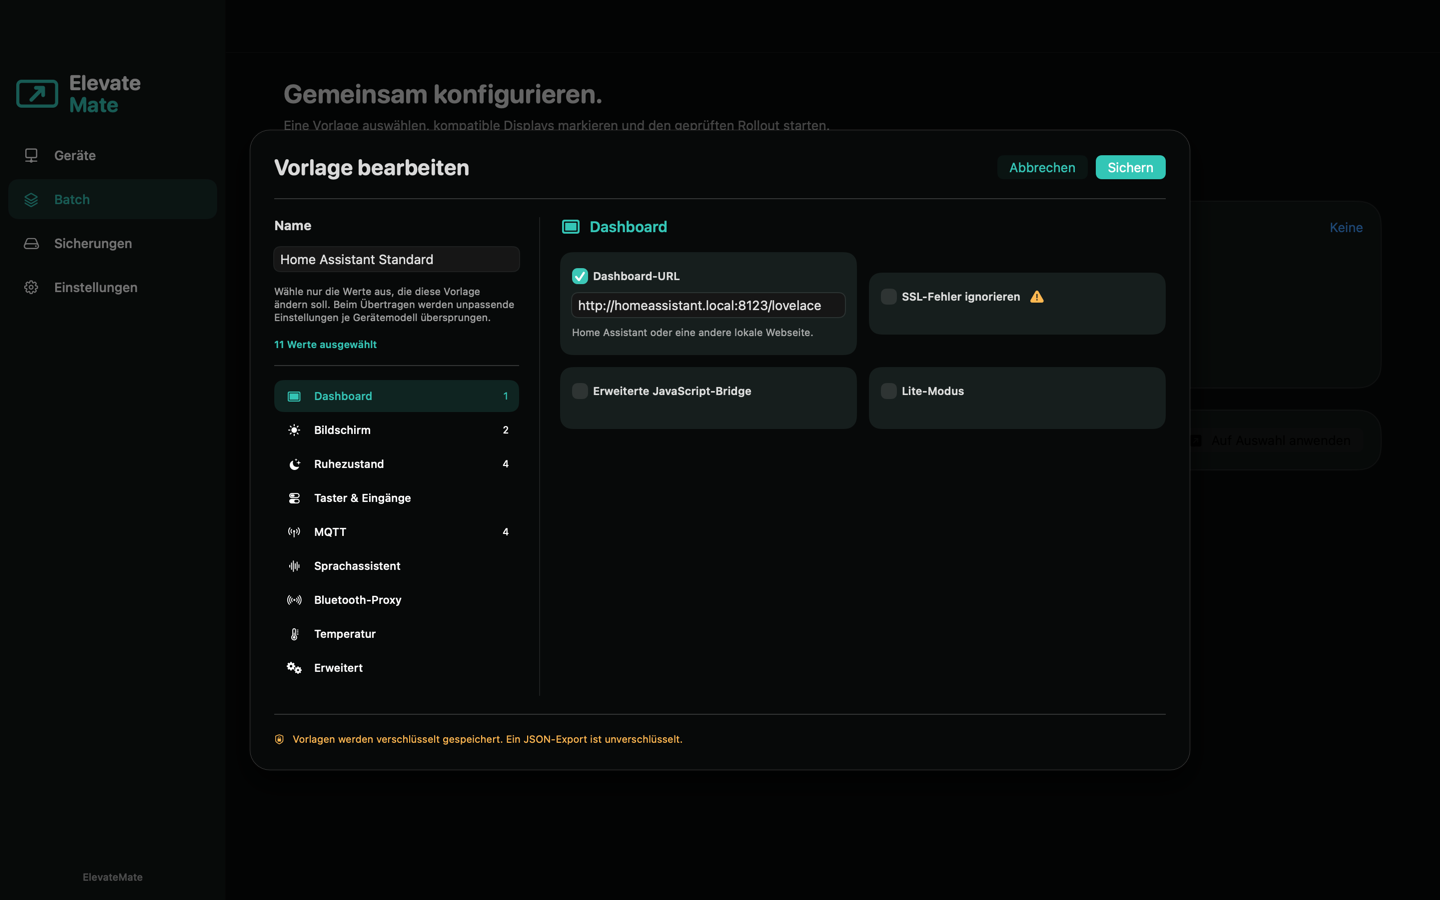Click the Dashboard heading screen icon

pyautogui.click(x=571, y=227)
